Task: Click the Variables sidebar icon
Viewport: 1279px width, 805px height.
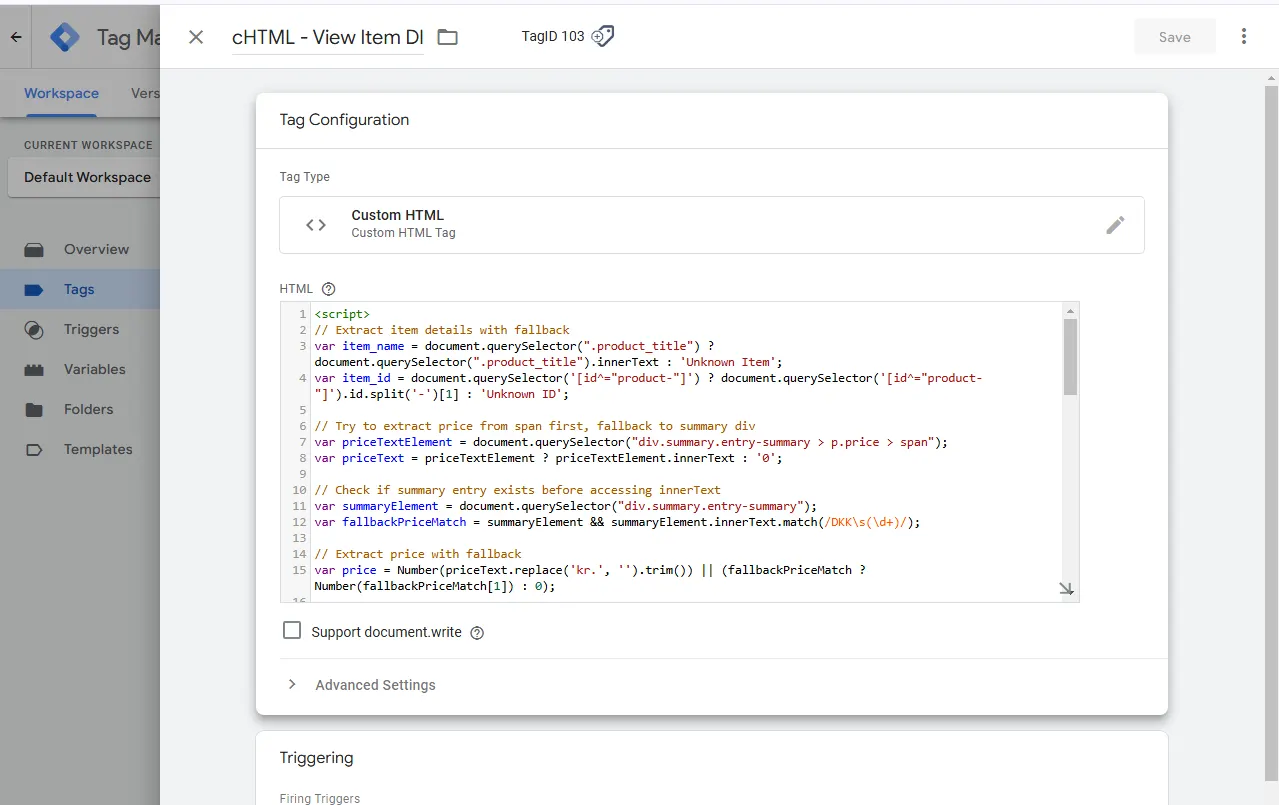Action: pos(34,369)
